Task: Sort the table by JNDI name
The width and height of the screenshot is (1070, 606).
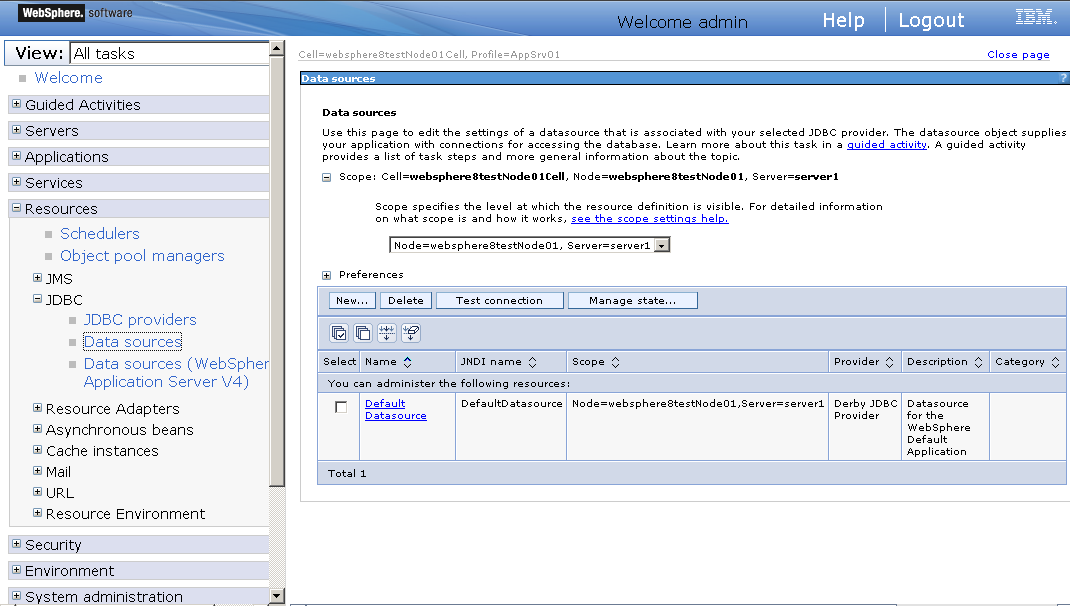Action: (x=532, y=361)
